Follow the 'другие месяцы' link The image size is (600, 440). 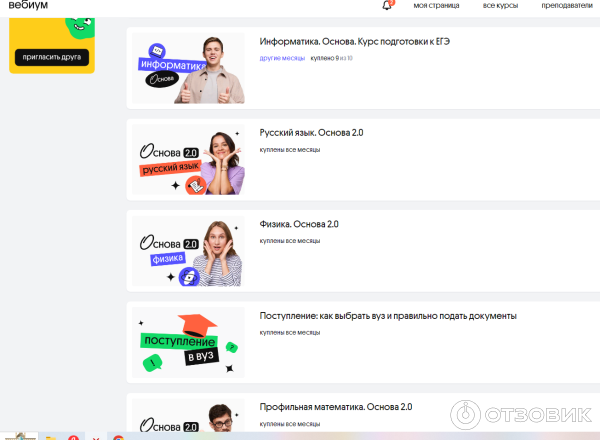point(282,59)
